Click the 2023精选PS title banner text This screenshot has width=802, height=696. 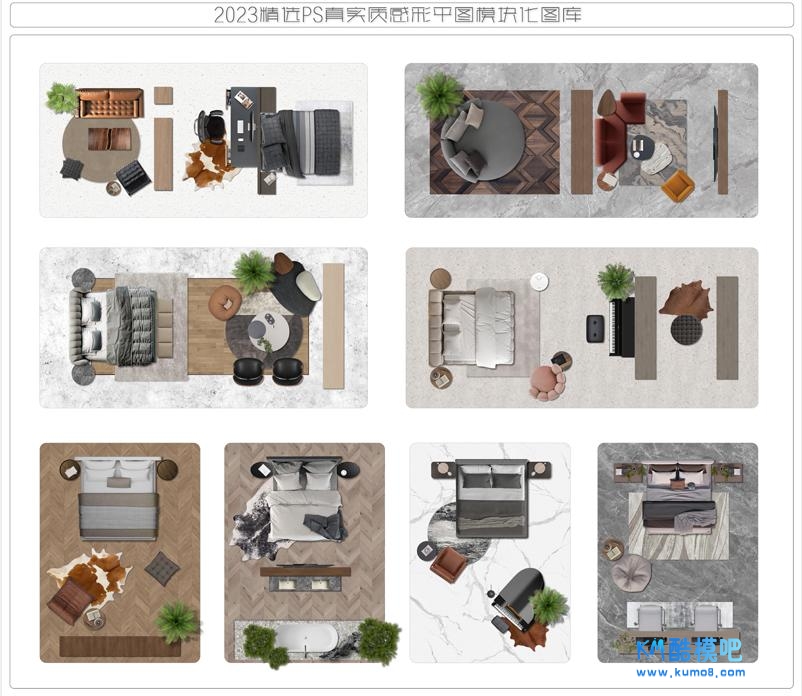(x=398, y=15)
